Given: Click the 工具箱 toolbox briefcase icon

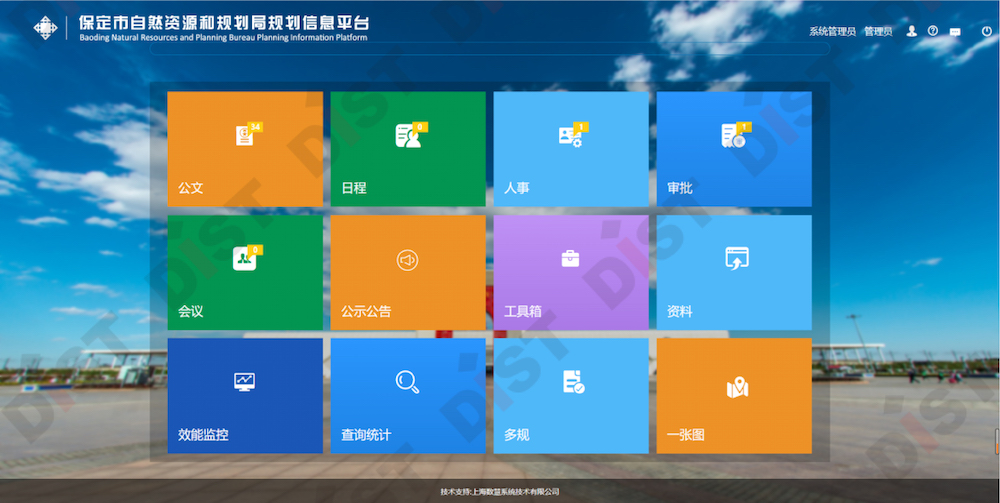Looking at the screenshot, I should click(x=570, y=259).
